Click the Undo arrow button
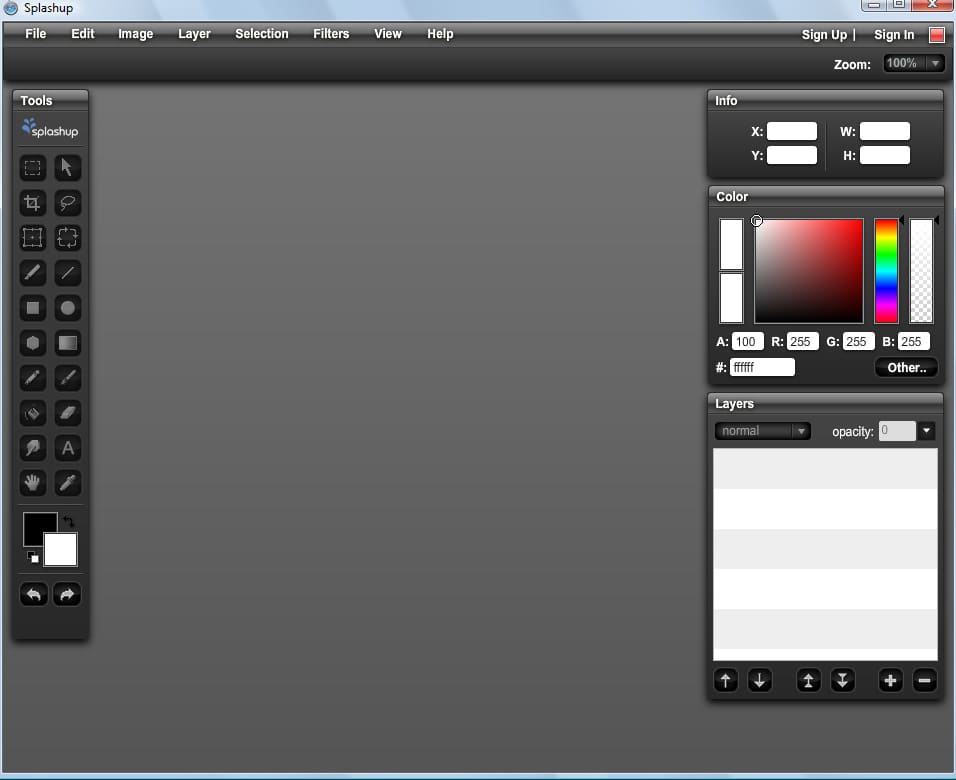 pyautogui.click(x=34, y=595)
